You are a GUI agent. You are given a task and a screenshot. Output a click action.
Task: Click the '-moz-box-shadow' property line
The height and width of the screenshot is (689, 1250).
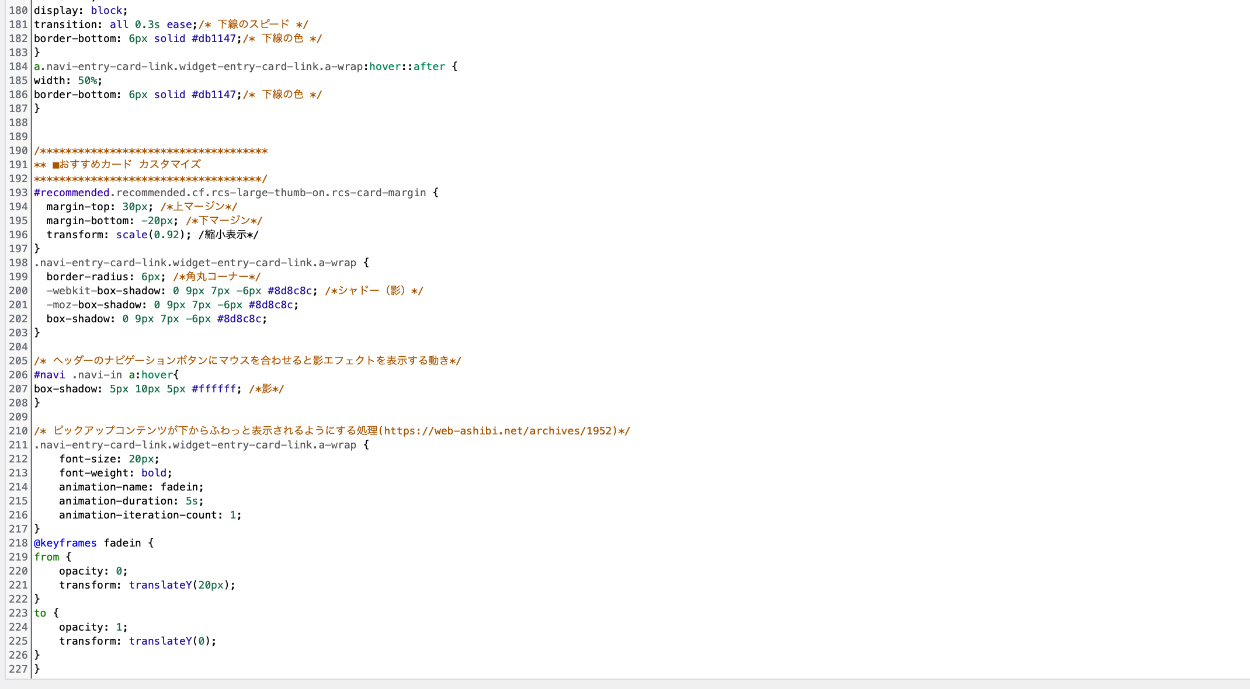coord(171,305)
